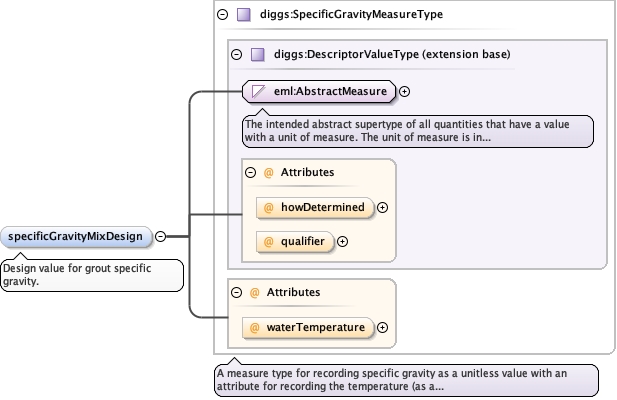Expand the eml:AbstractMeasure plus button

pyautogui.click(x=405, y=92)
